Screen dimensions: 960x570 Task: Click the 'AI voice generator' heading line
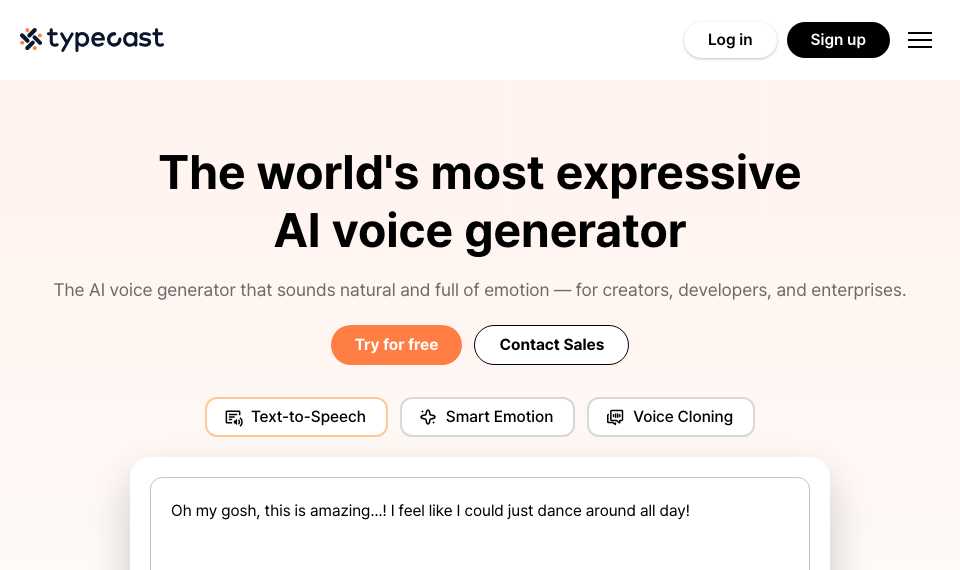pyautogui.click(x=480, y=231)
